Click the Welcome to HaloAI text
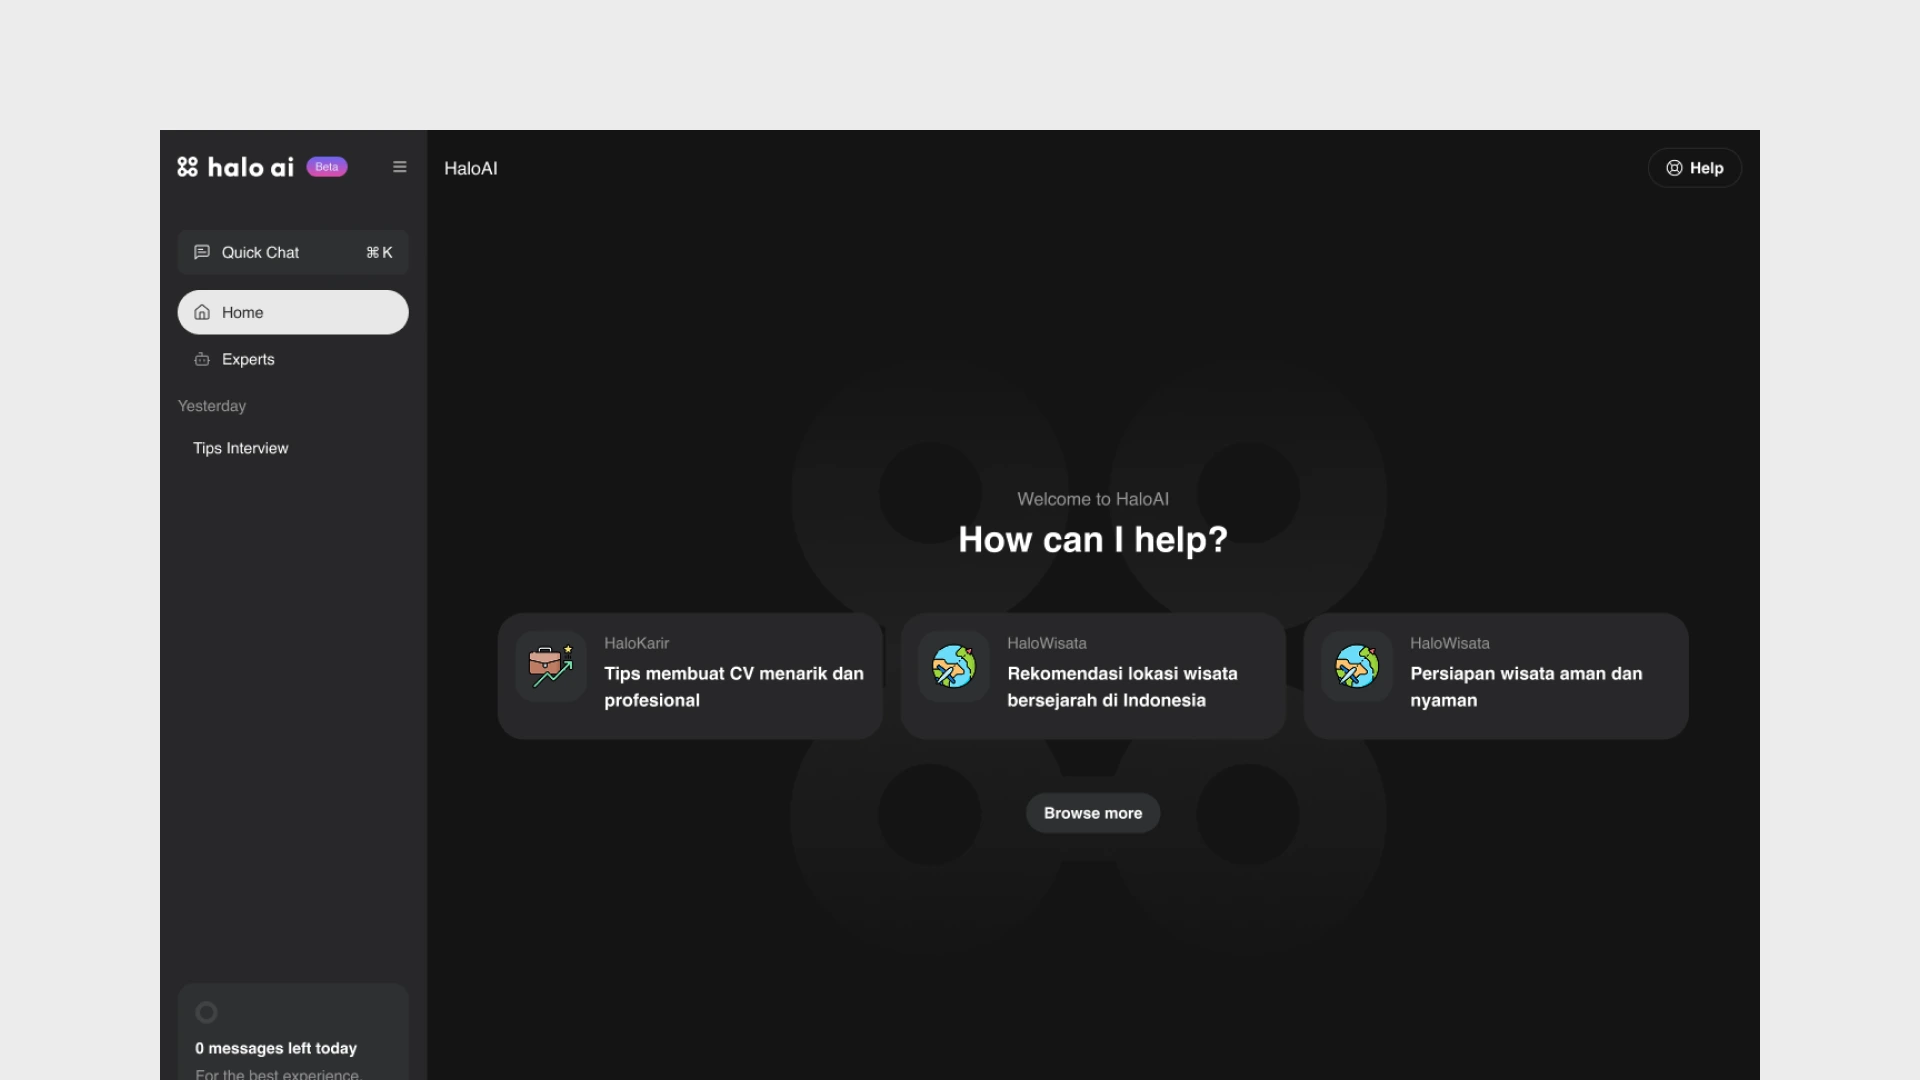The image size is (1920, 1080). click(1093, 499)
